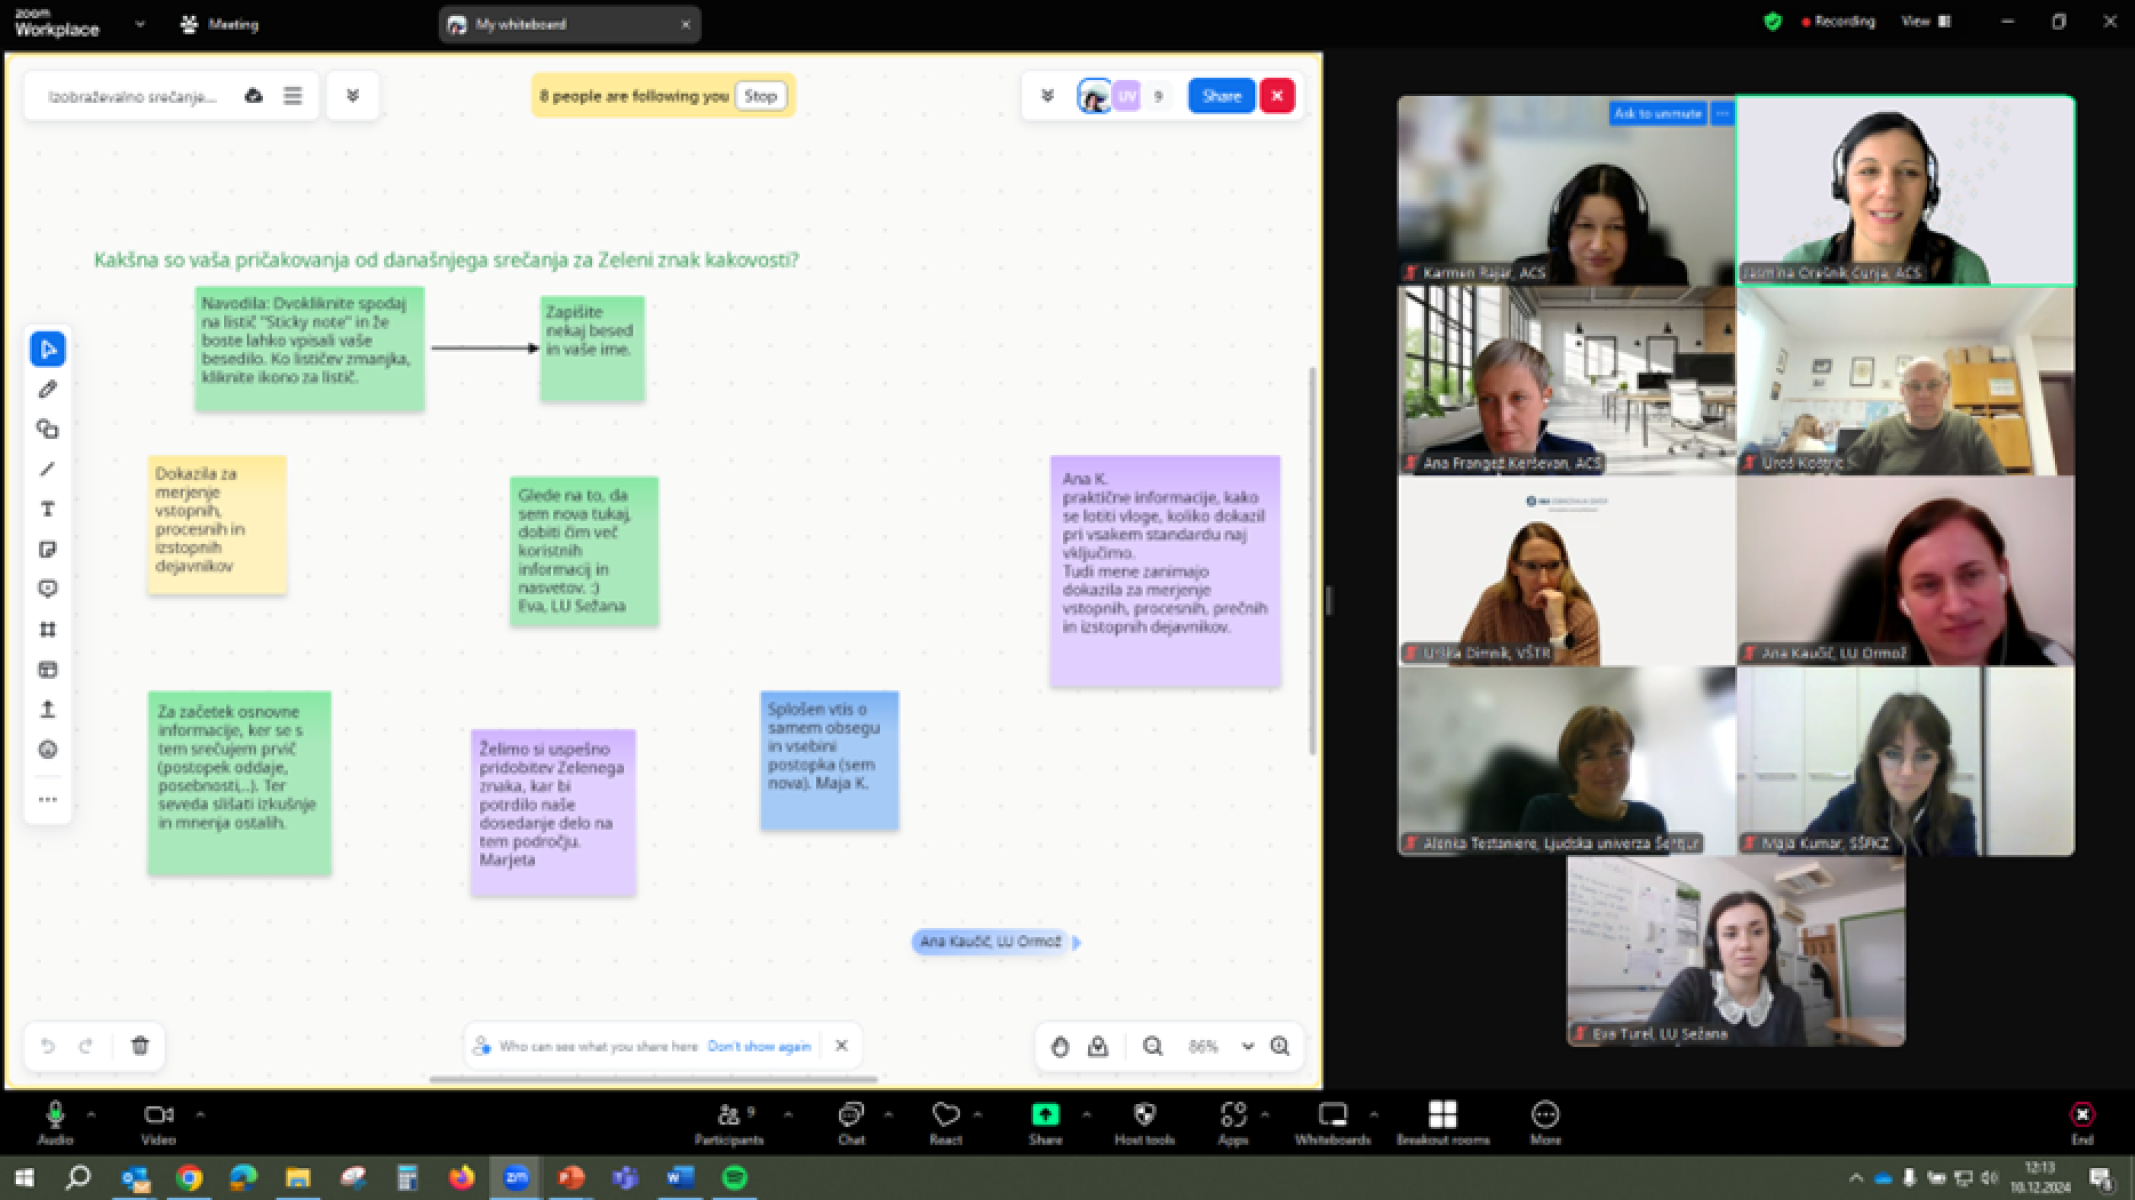Toggle the Video camera

158,1122
